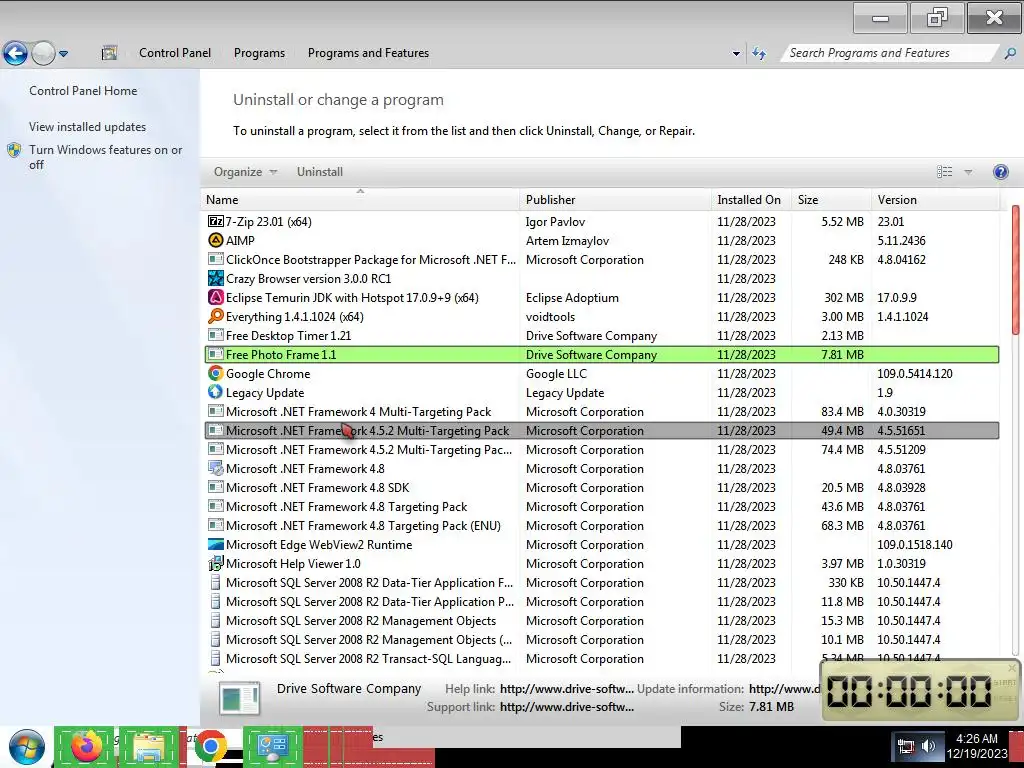Viewport: 1024px width, 768px height.
Task: Click the taskbar clock 4:26 AM
Action: (x=976, y=739)
